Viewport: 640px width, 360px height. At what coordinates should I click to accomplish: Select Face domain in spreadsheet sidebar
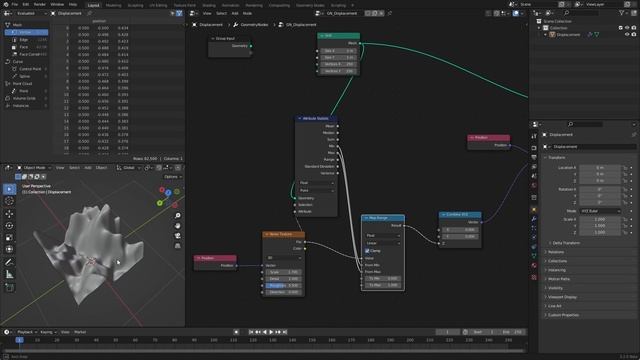[x=27, y=47]
